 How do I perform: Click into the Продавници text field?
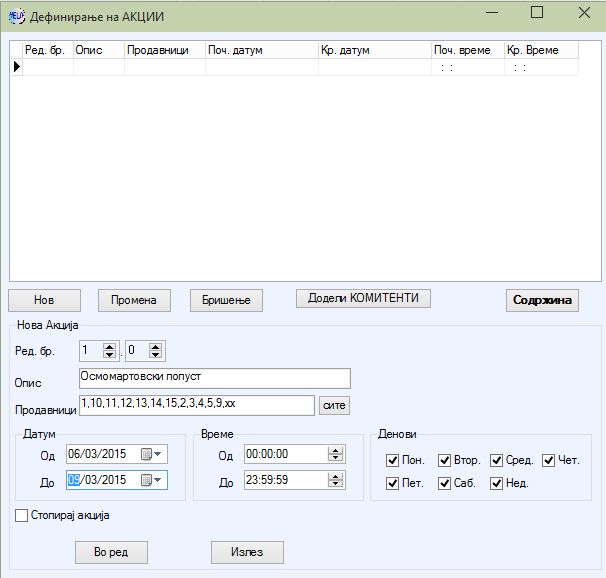pos(197,405)
